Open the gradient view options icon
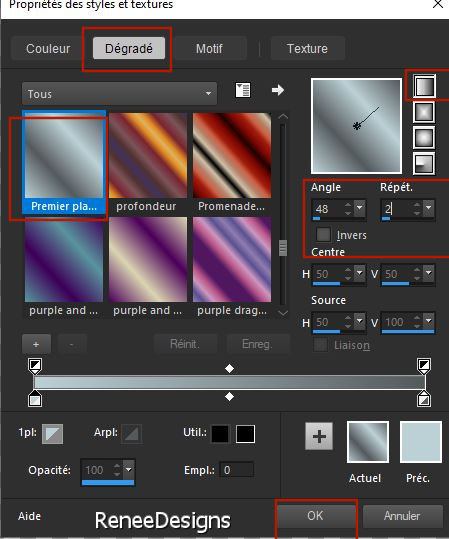This screenshot has height=539, width=449. point(243,90)
